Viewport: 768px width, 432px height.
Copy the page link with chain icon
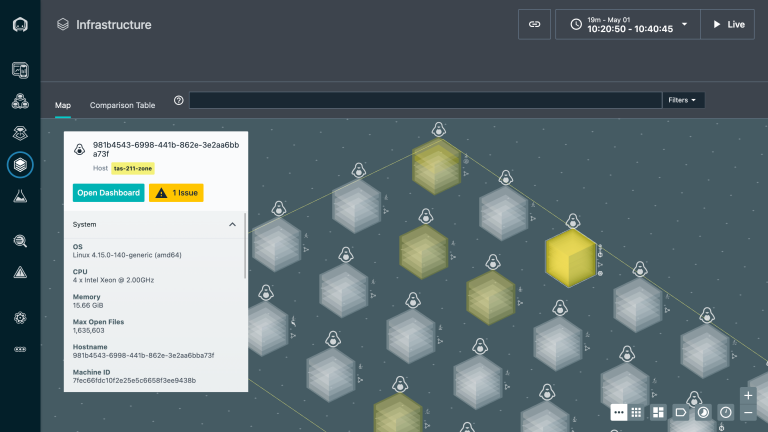(x=534, y=24)
